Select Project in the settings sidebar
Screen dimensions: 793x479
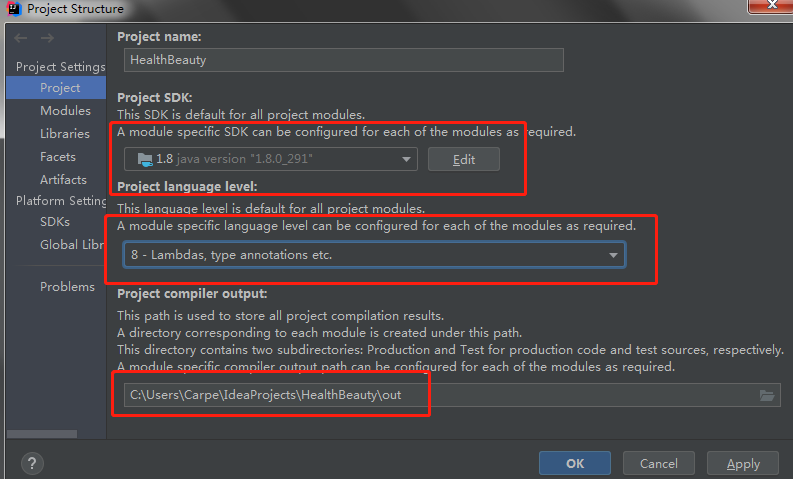coord(60,88)
